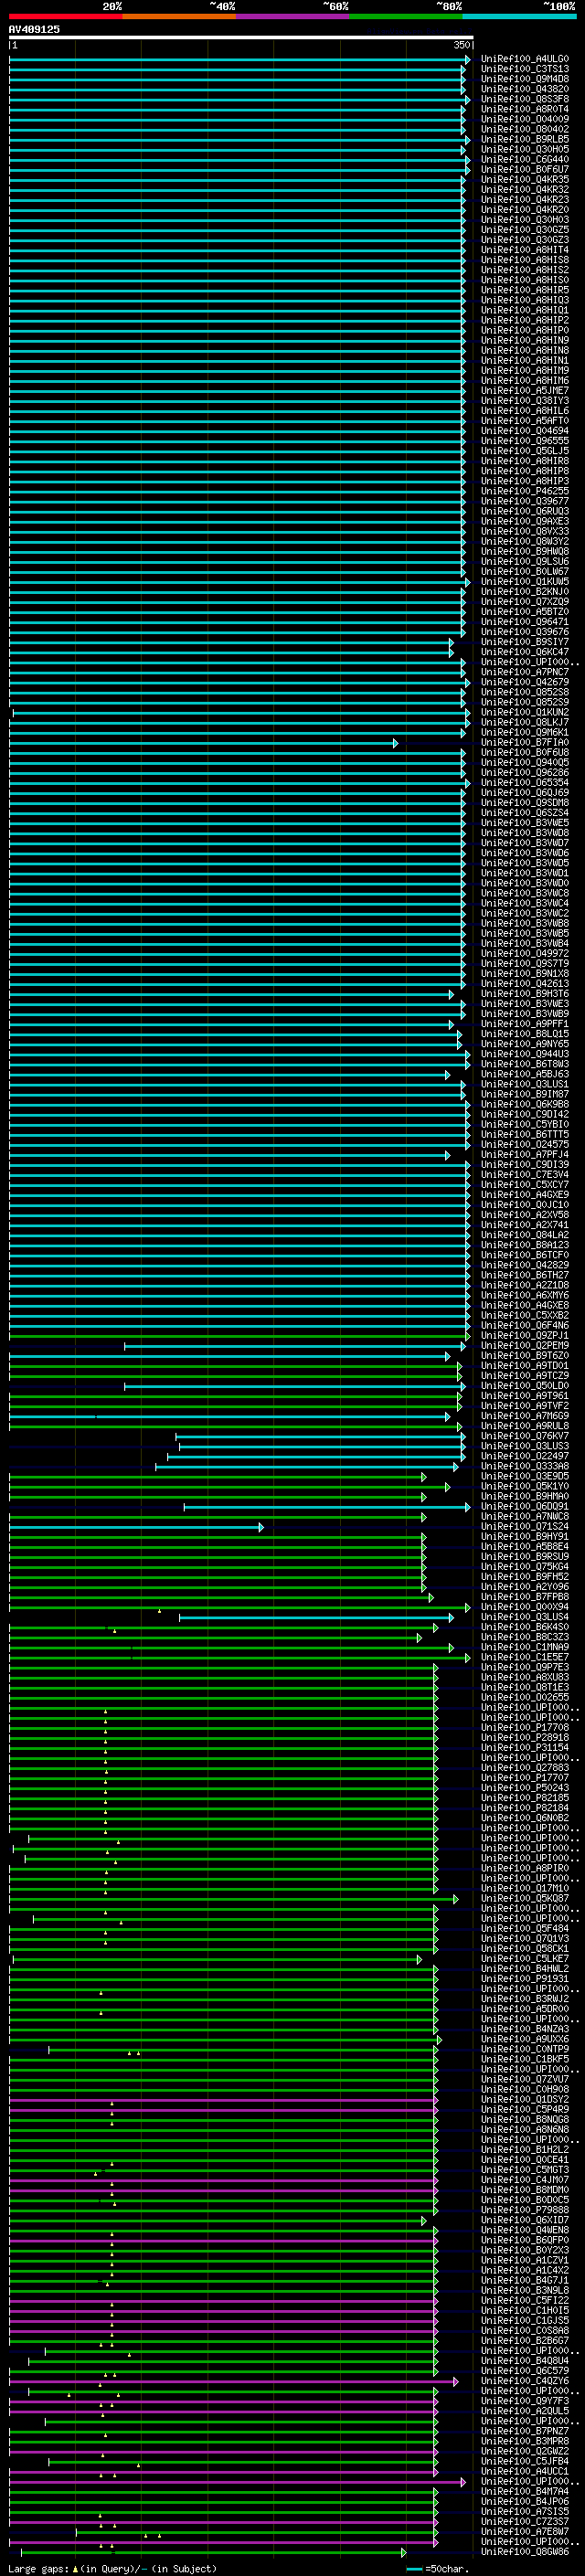
Task: Click UniRef100_O24575 hit label
Action: [525, 1144]
